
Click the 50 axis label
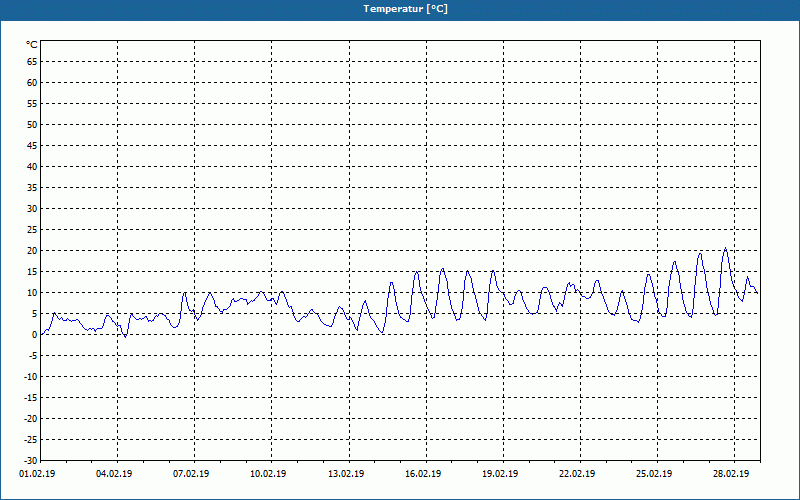[32, 124]
